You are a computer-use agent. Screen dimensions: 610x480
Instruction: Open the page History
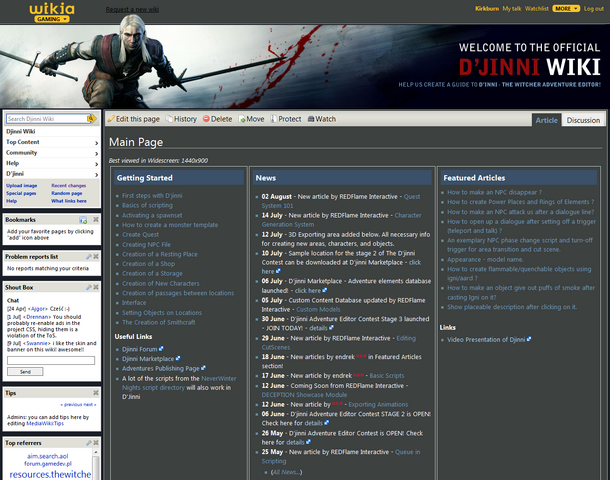[x=181, y=119]
